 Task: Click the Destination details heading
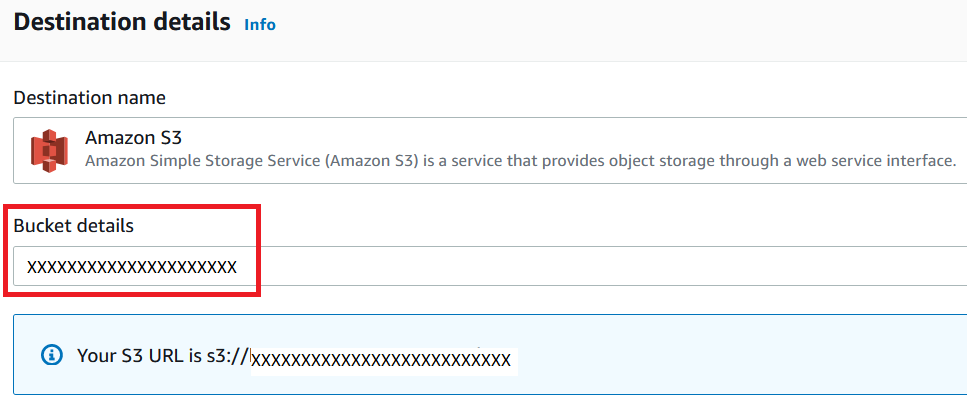[x=122, y=22]
